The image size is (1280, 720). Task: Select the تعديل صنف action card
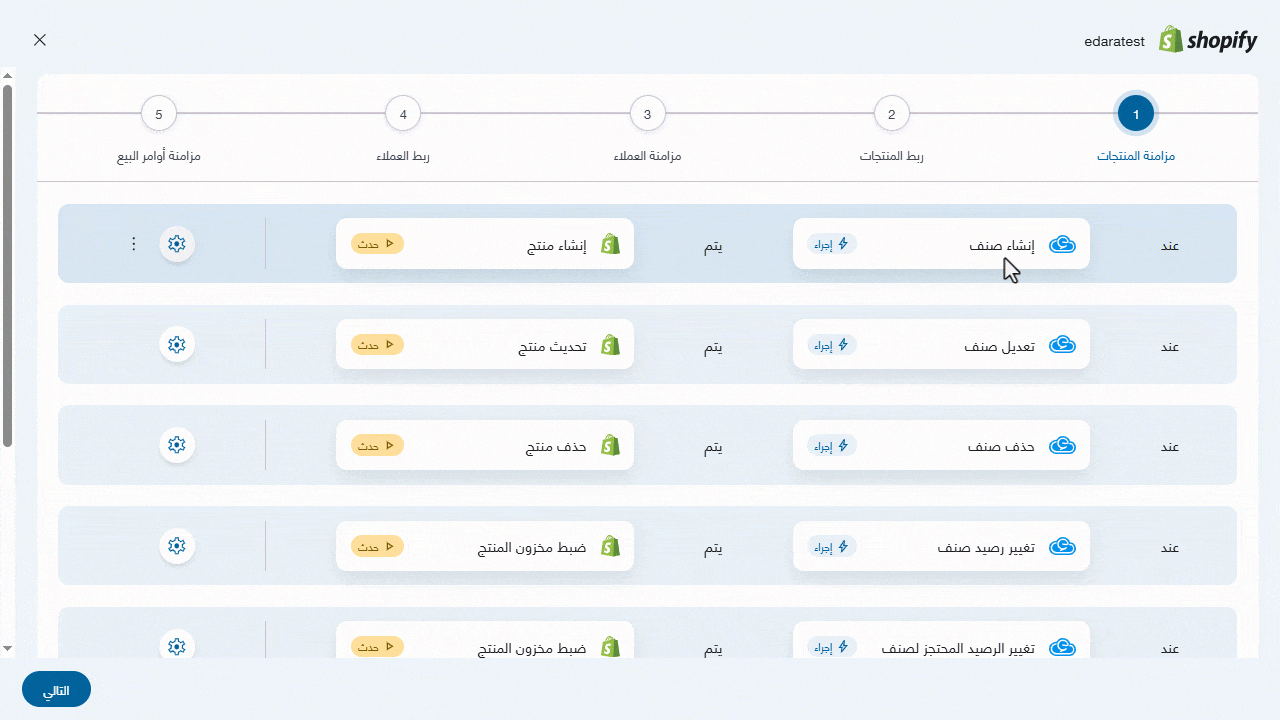point(941,345)
